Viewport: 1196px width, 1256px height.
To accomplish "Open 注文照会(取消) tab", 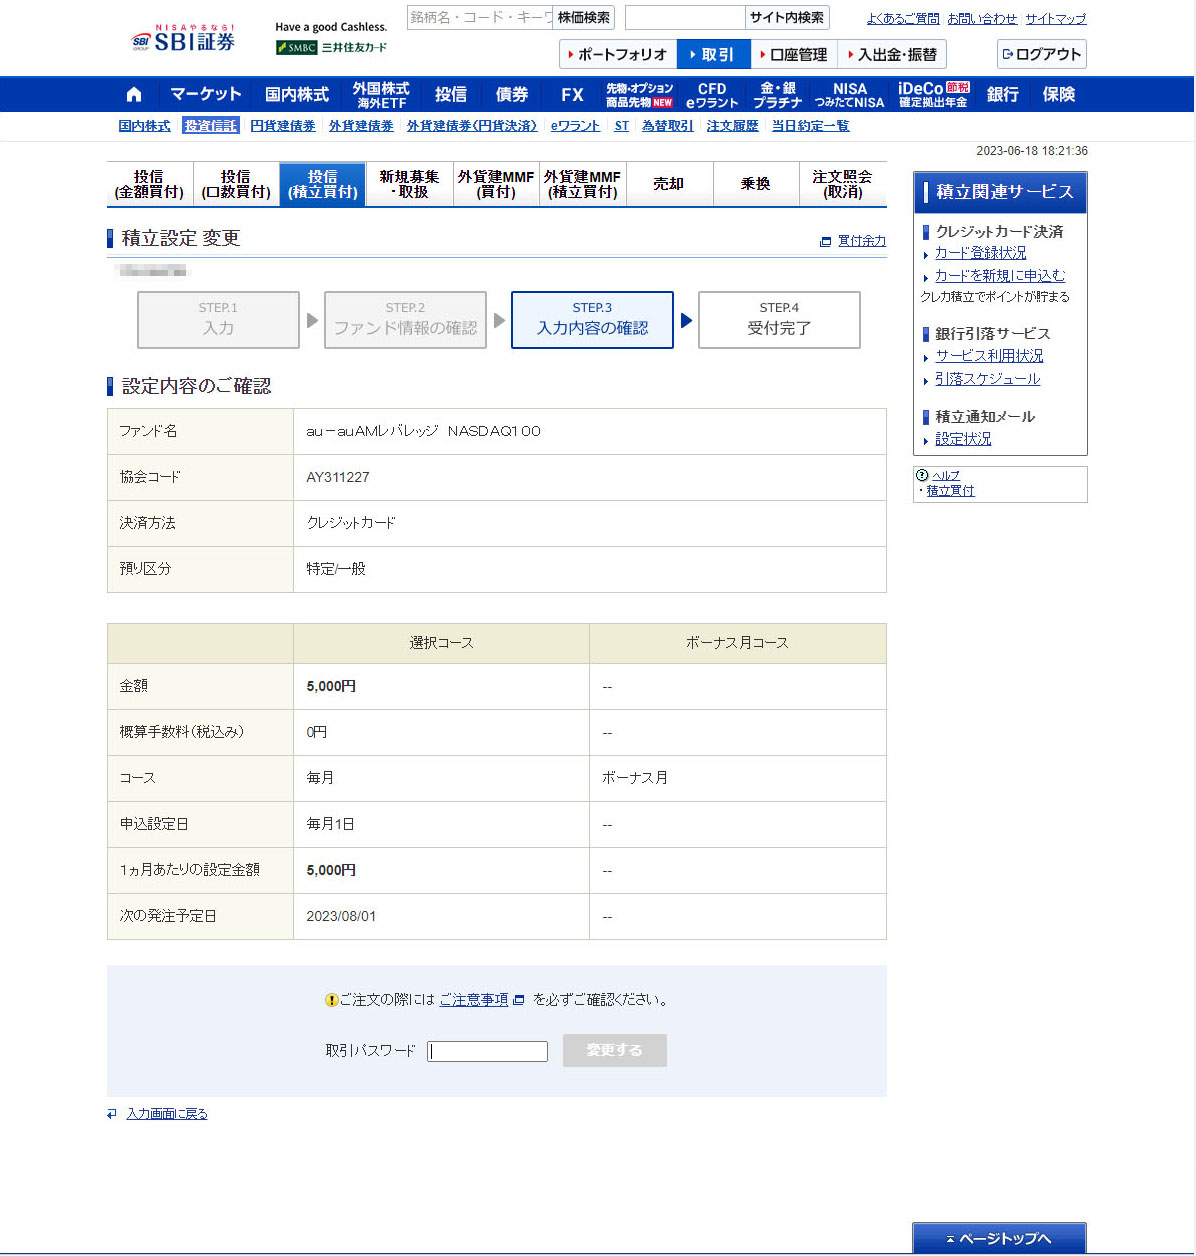I will pos(842,184).
